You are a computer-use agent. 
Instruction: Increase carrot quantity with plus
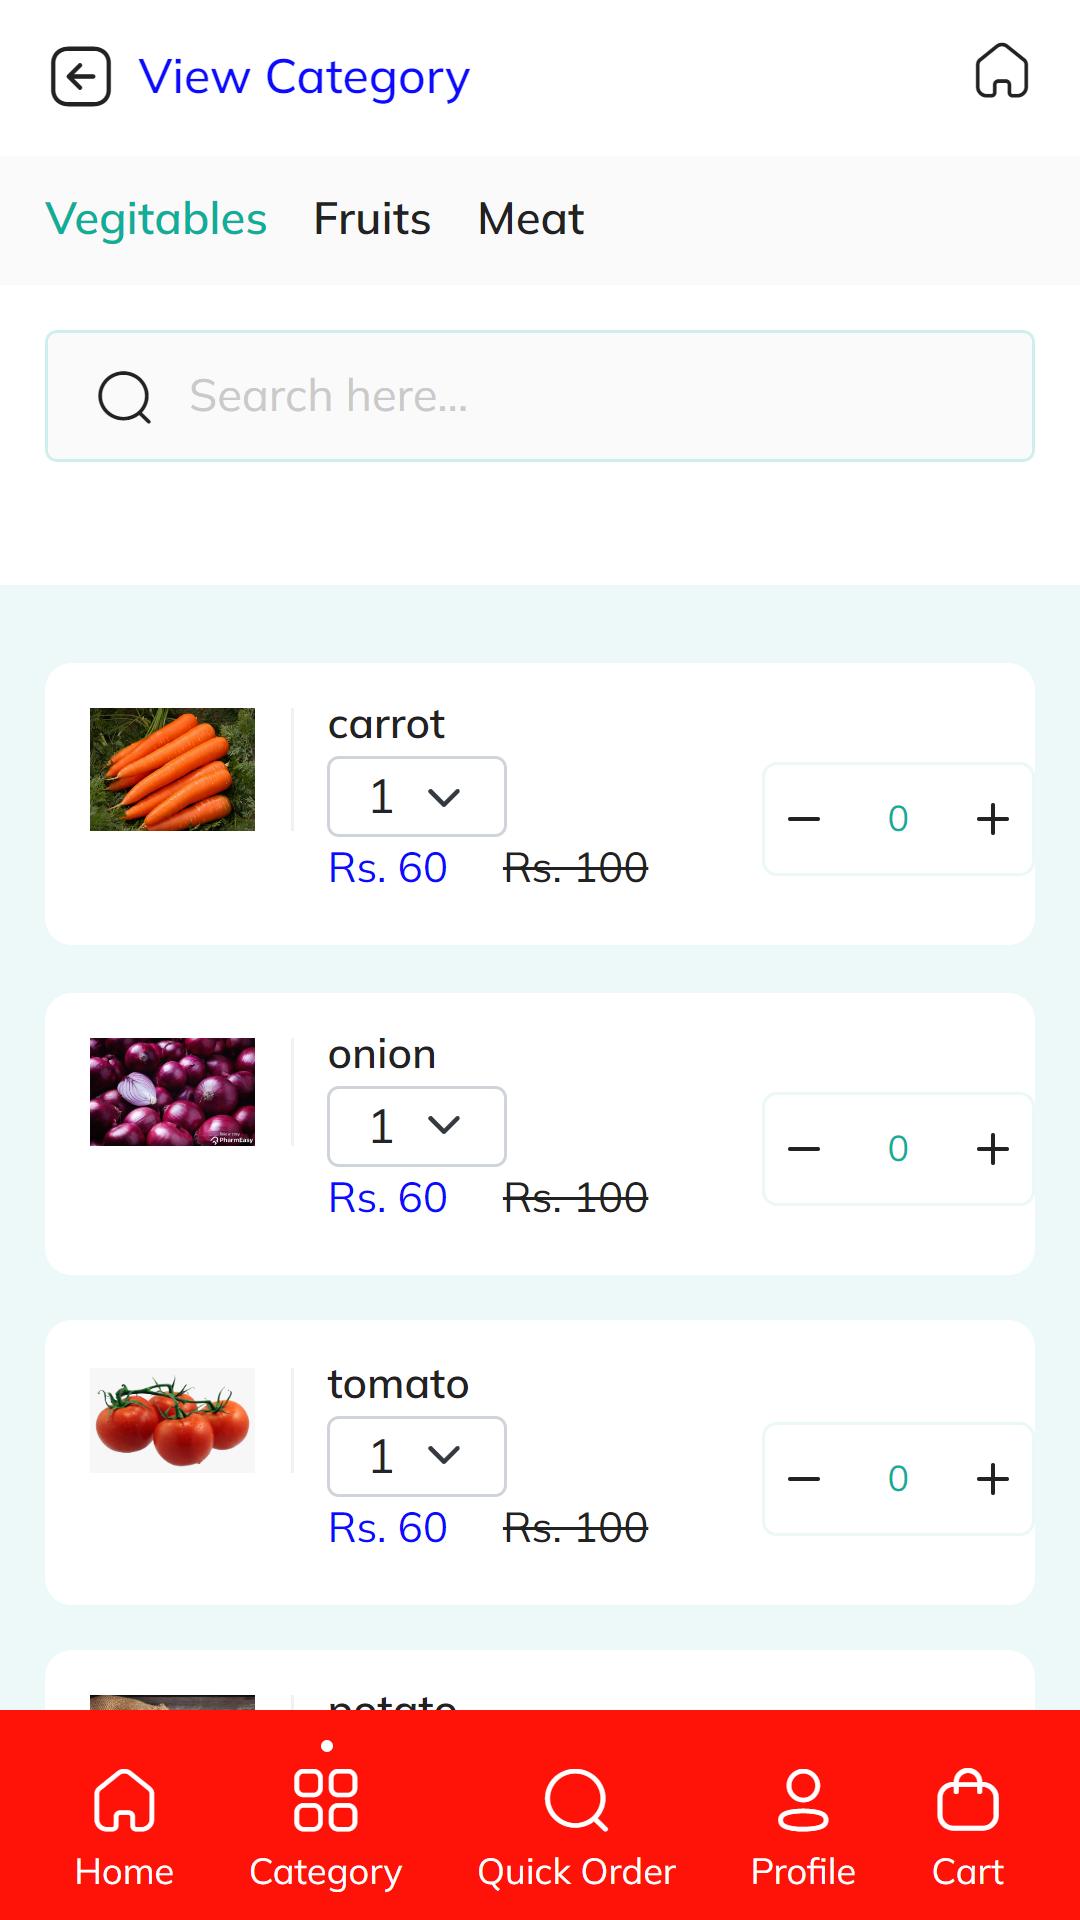(x=993, y=819)
